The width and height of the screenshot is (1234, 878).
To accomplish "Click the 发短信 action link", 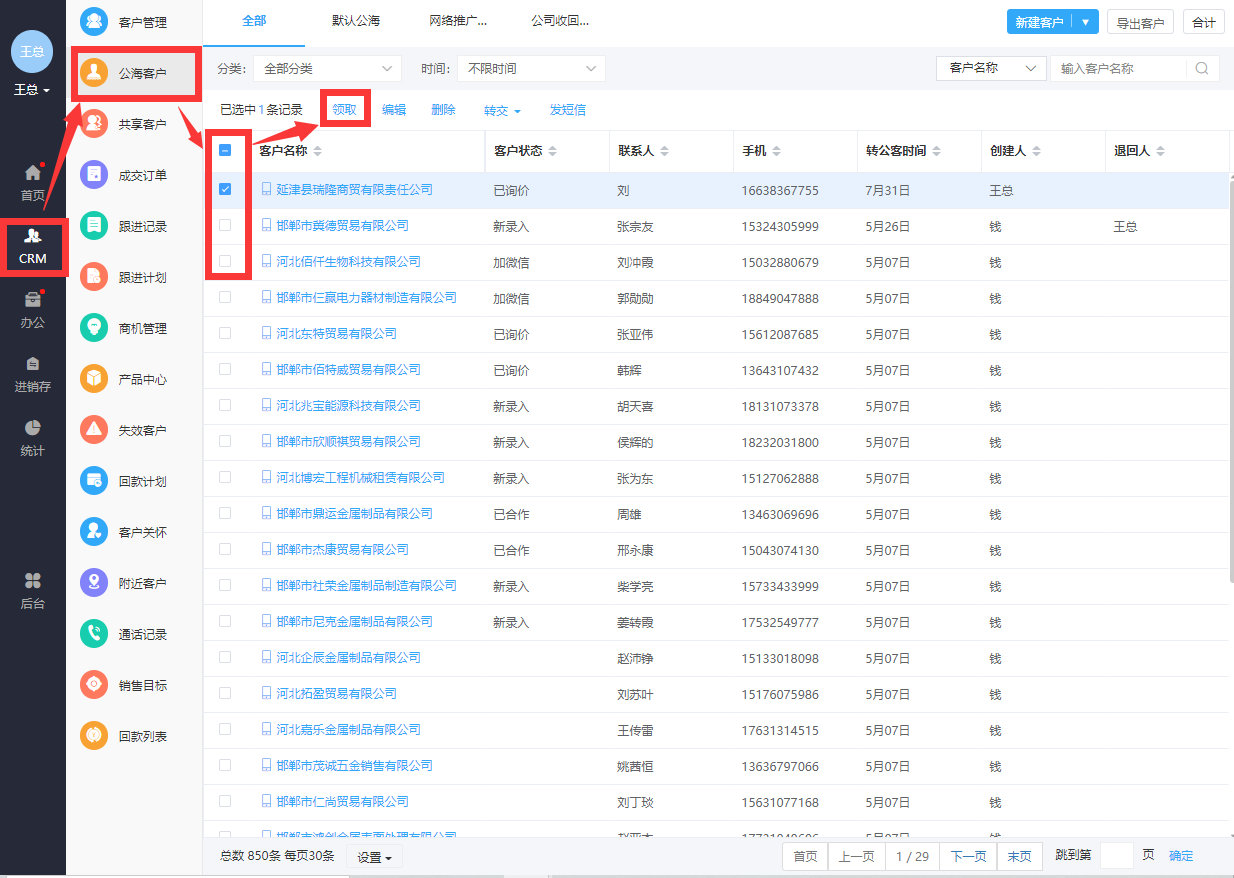I will click(x=567, y=110).
